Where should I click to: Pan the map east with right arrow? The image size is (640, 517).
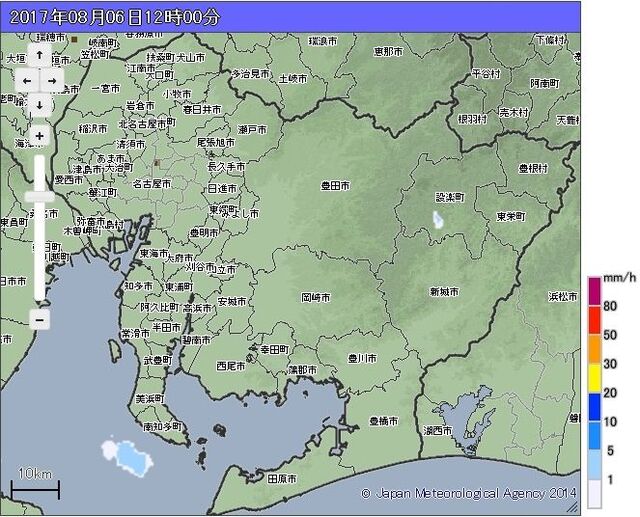click(52, 81)
